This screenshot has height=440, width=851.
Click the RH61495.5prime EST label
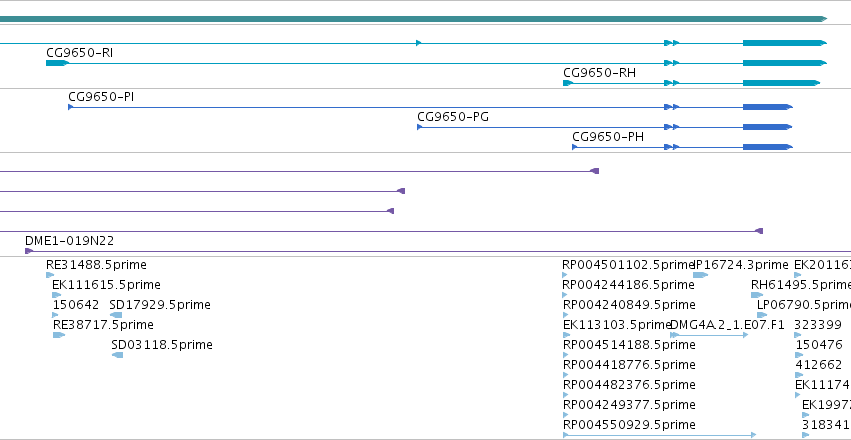pos(801,285)
